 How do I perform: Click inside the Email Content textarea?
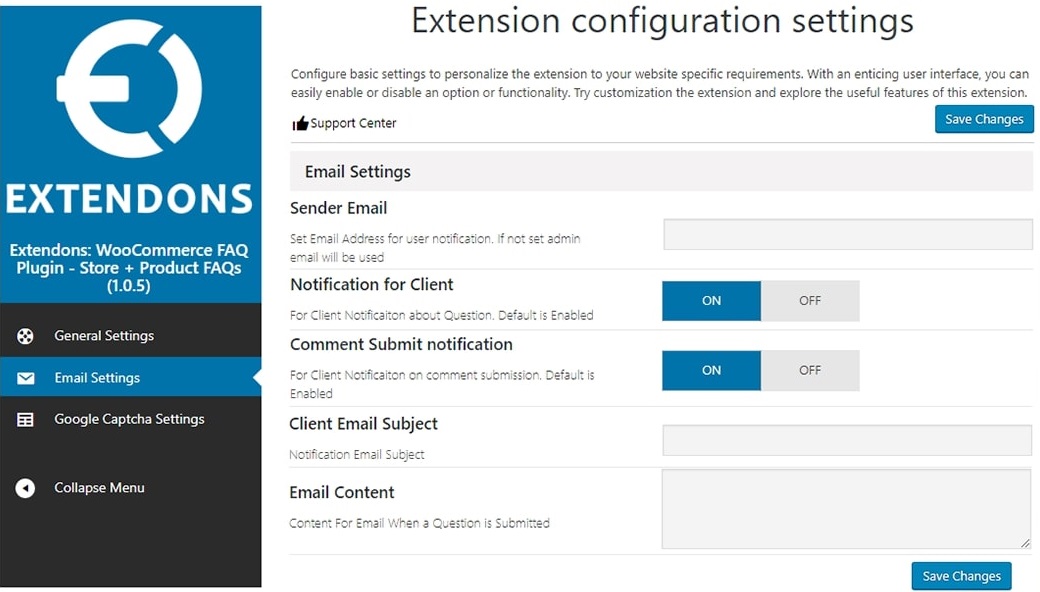pyautogui.click(x=846, y=509)
